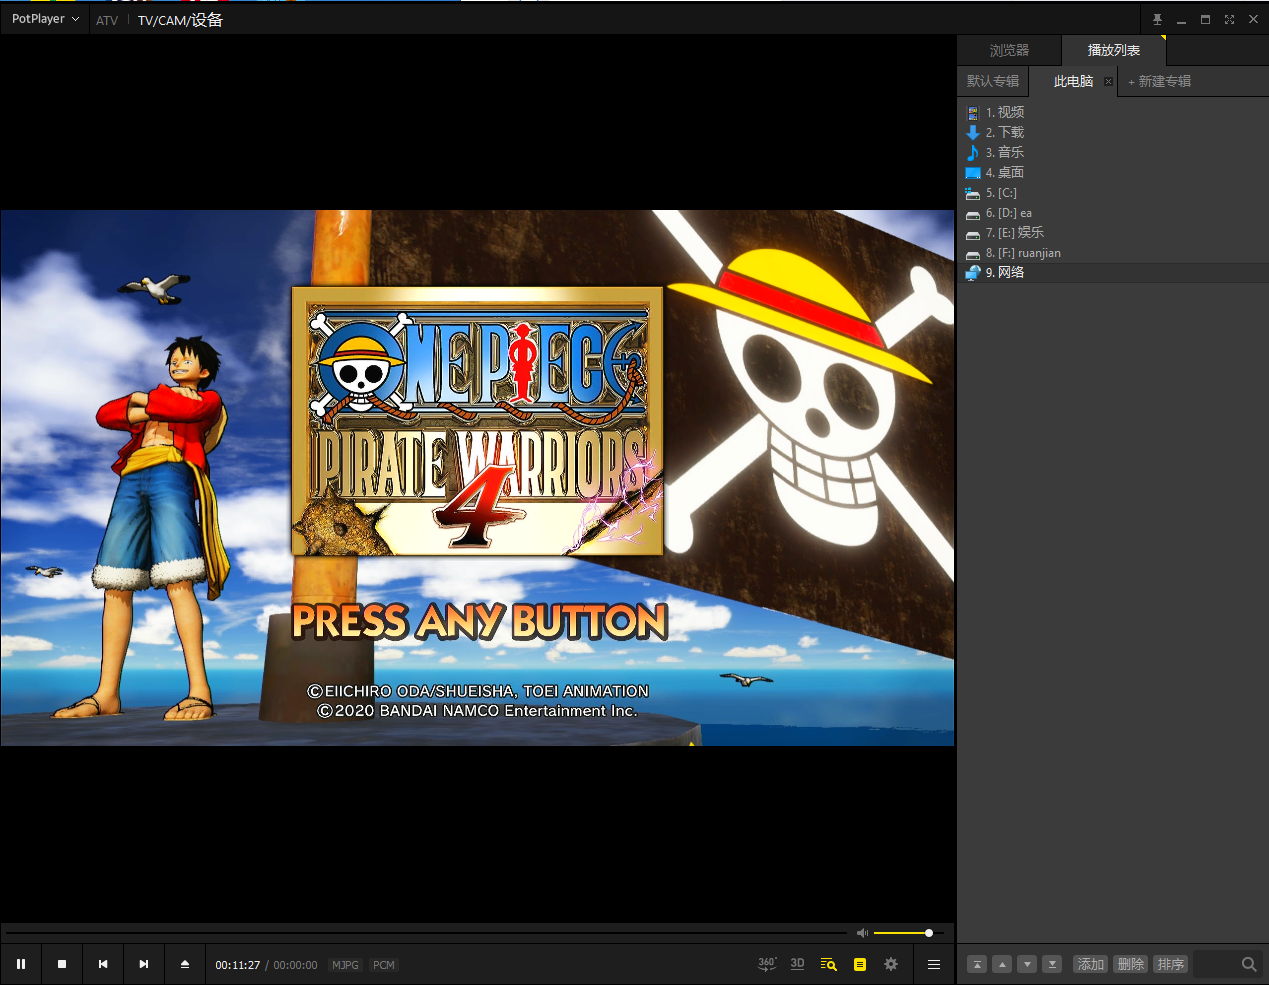This screenshot has width=1269, height=985.
Task: Move selected playlist item up
Action: point(1002,964)
